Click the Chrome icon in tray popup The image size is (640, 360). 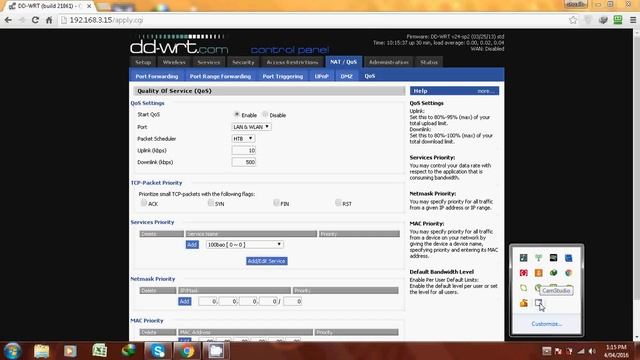(x=568, y=273)
